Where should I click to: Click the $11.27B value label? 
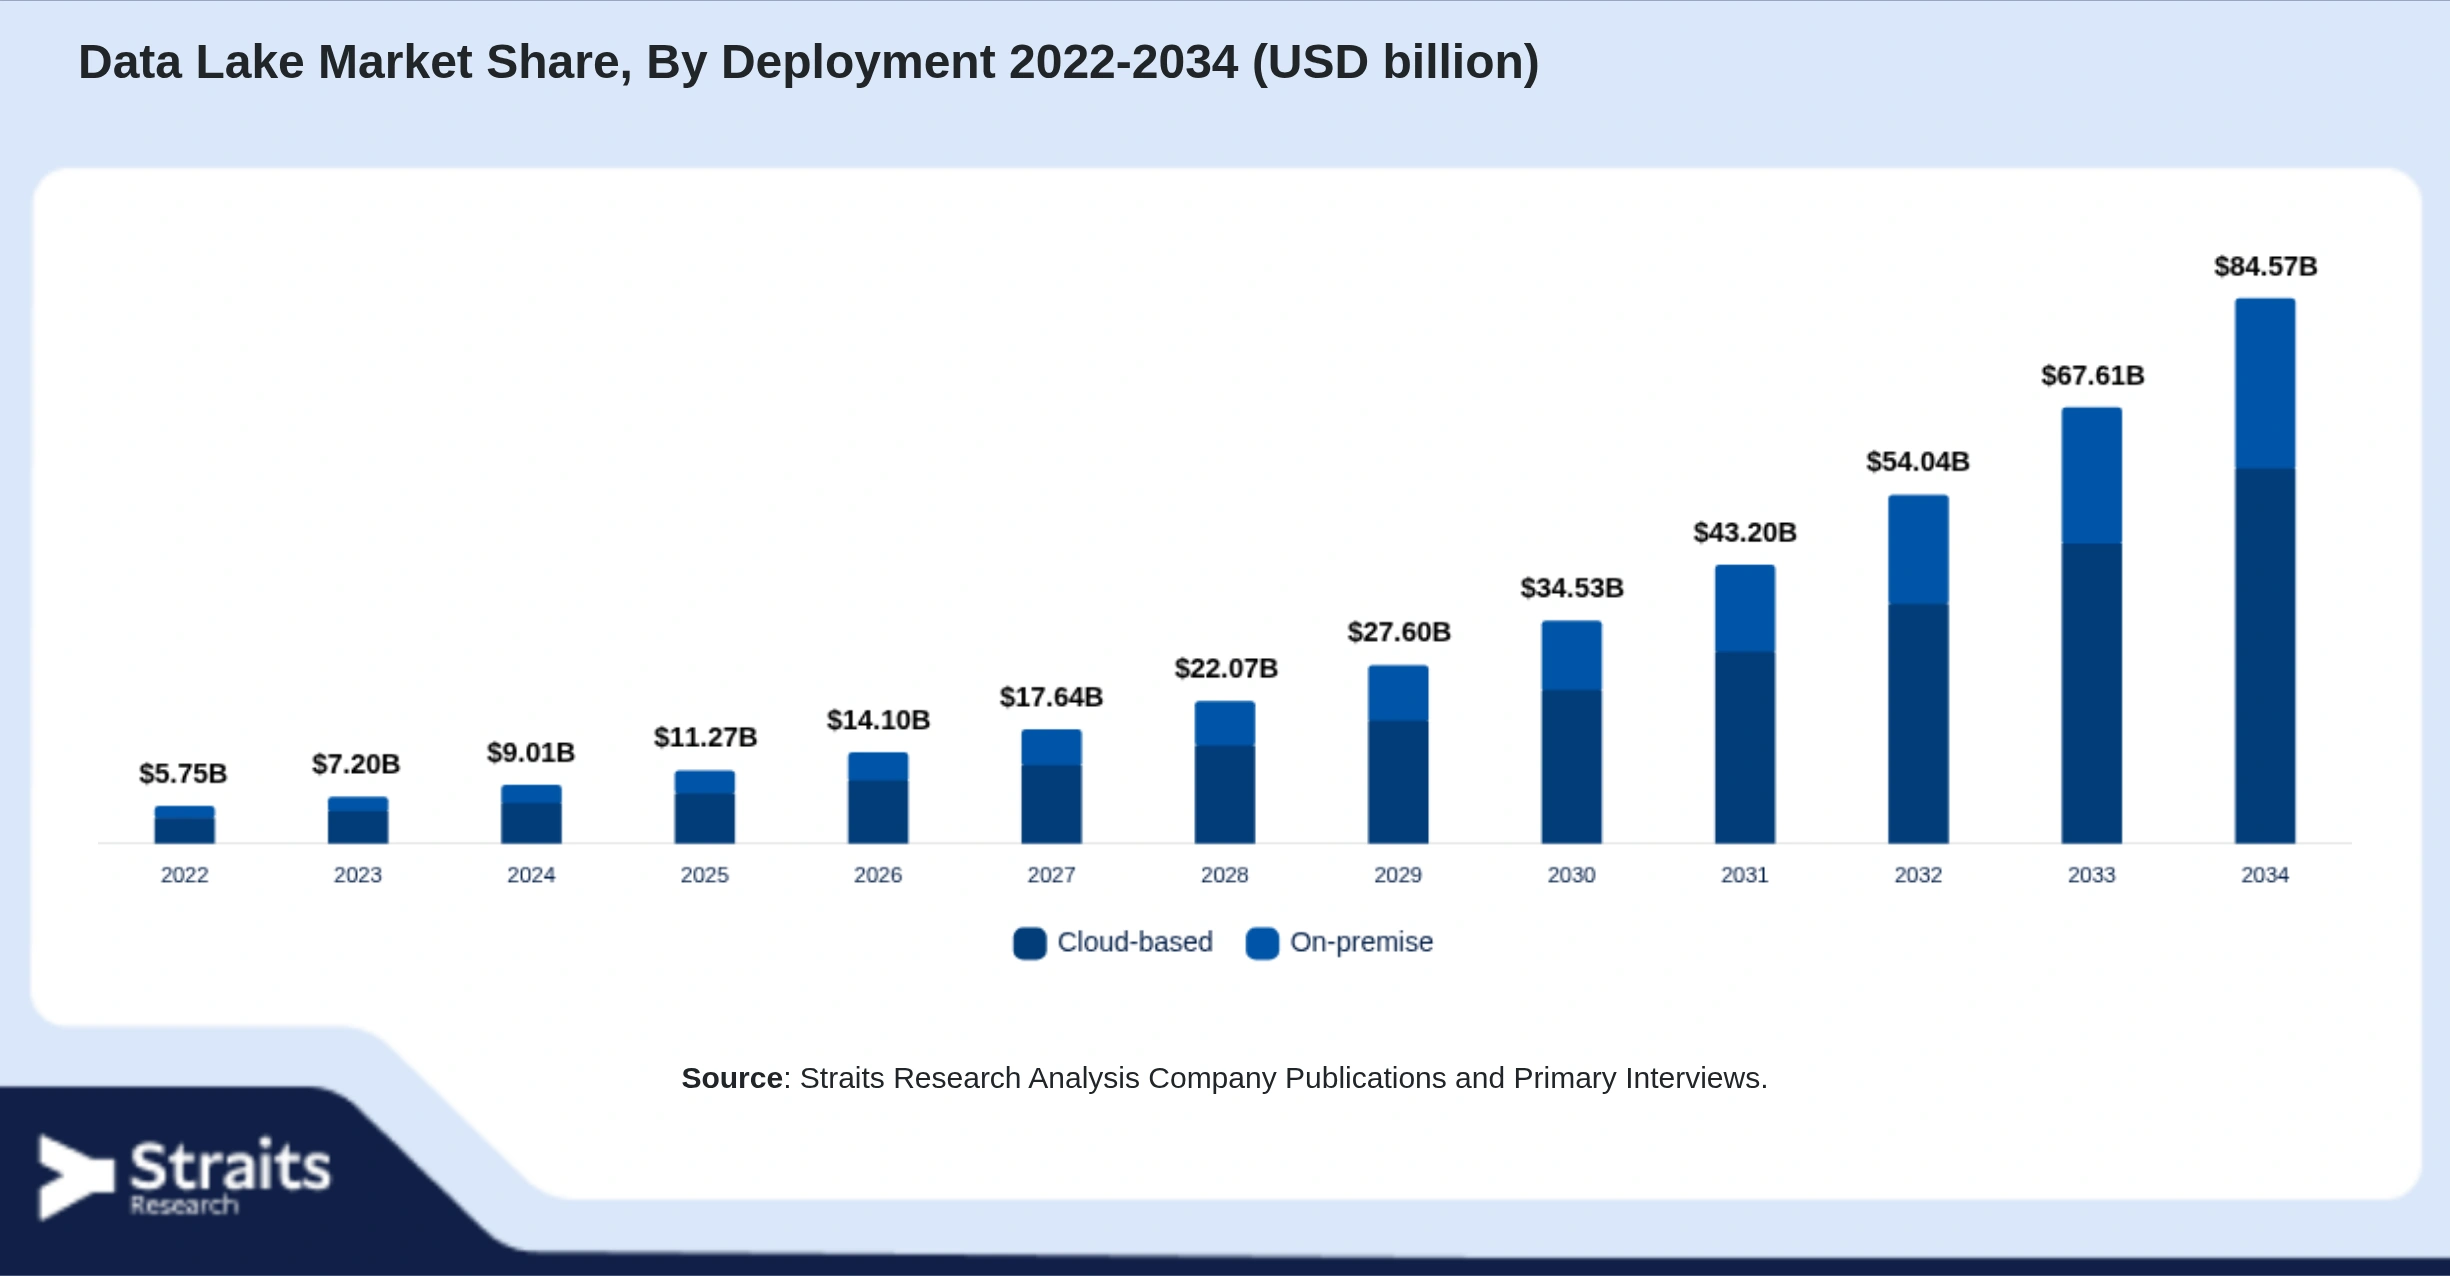coord(705,738)
